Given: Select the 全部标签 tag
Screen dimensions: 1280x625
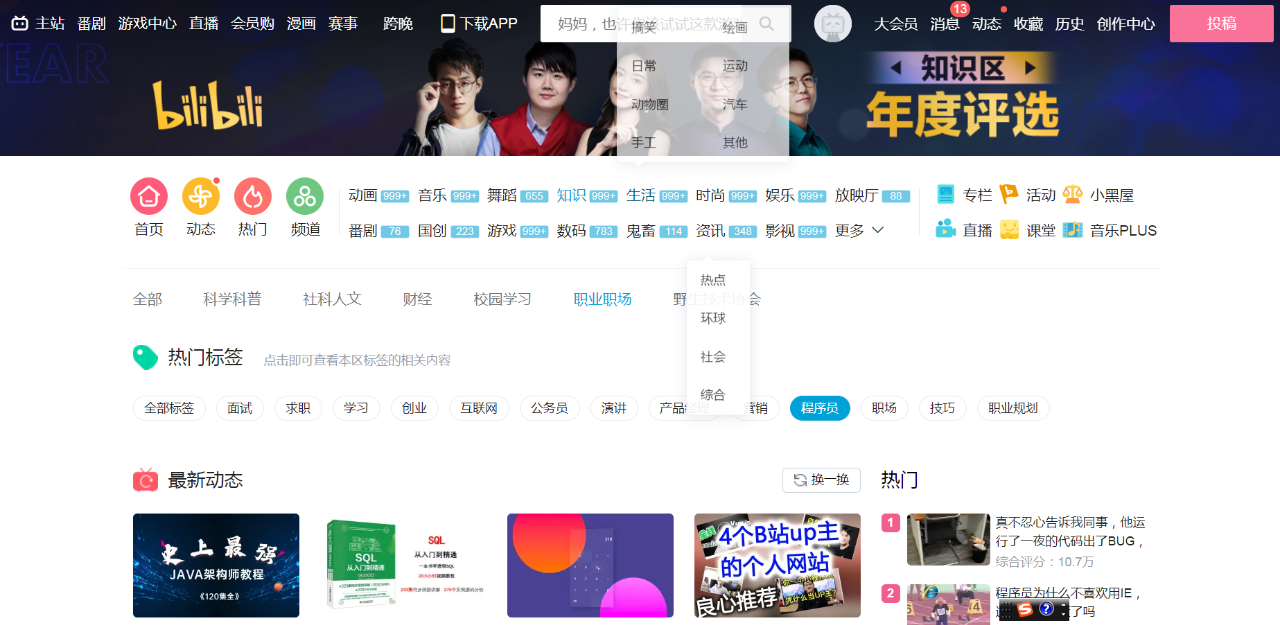Looking at the screenshot, I should point(169,408).
